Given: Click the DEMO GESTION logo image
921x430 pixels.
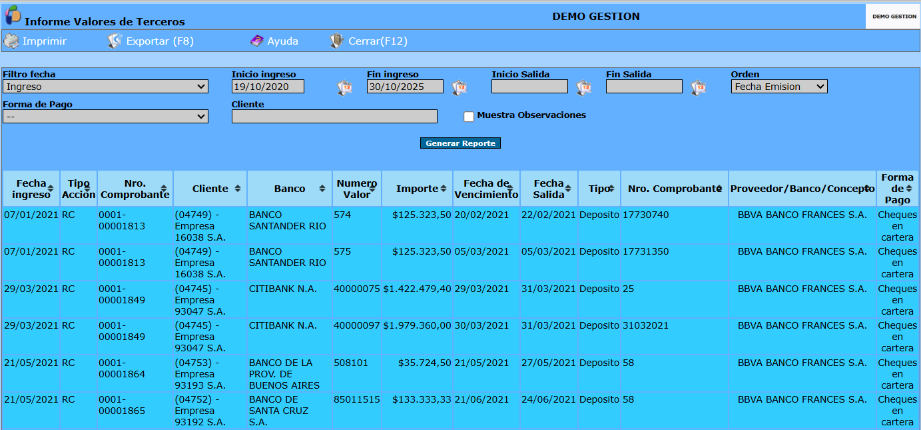Looking at the screenshot, I should [892, 16].
